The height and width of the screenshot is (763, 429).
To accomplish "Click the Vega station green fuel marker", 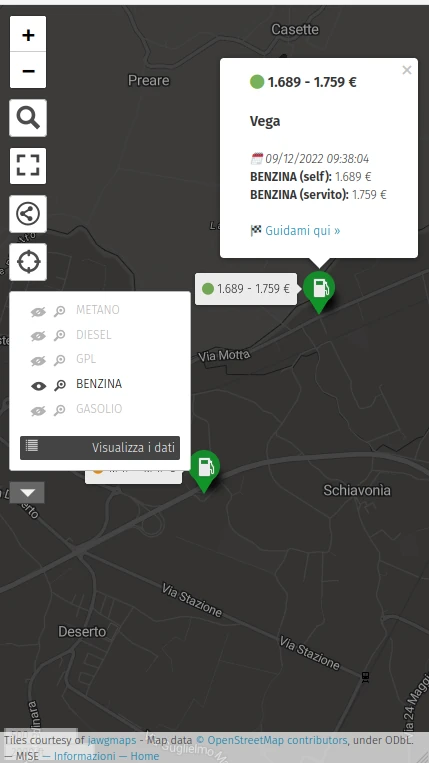I will coord(319,291).
